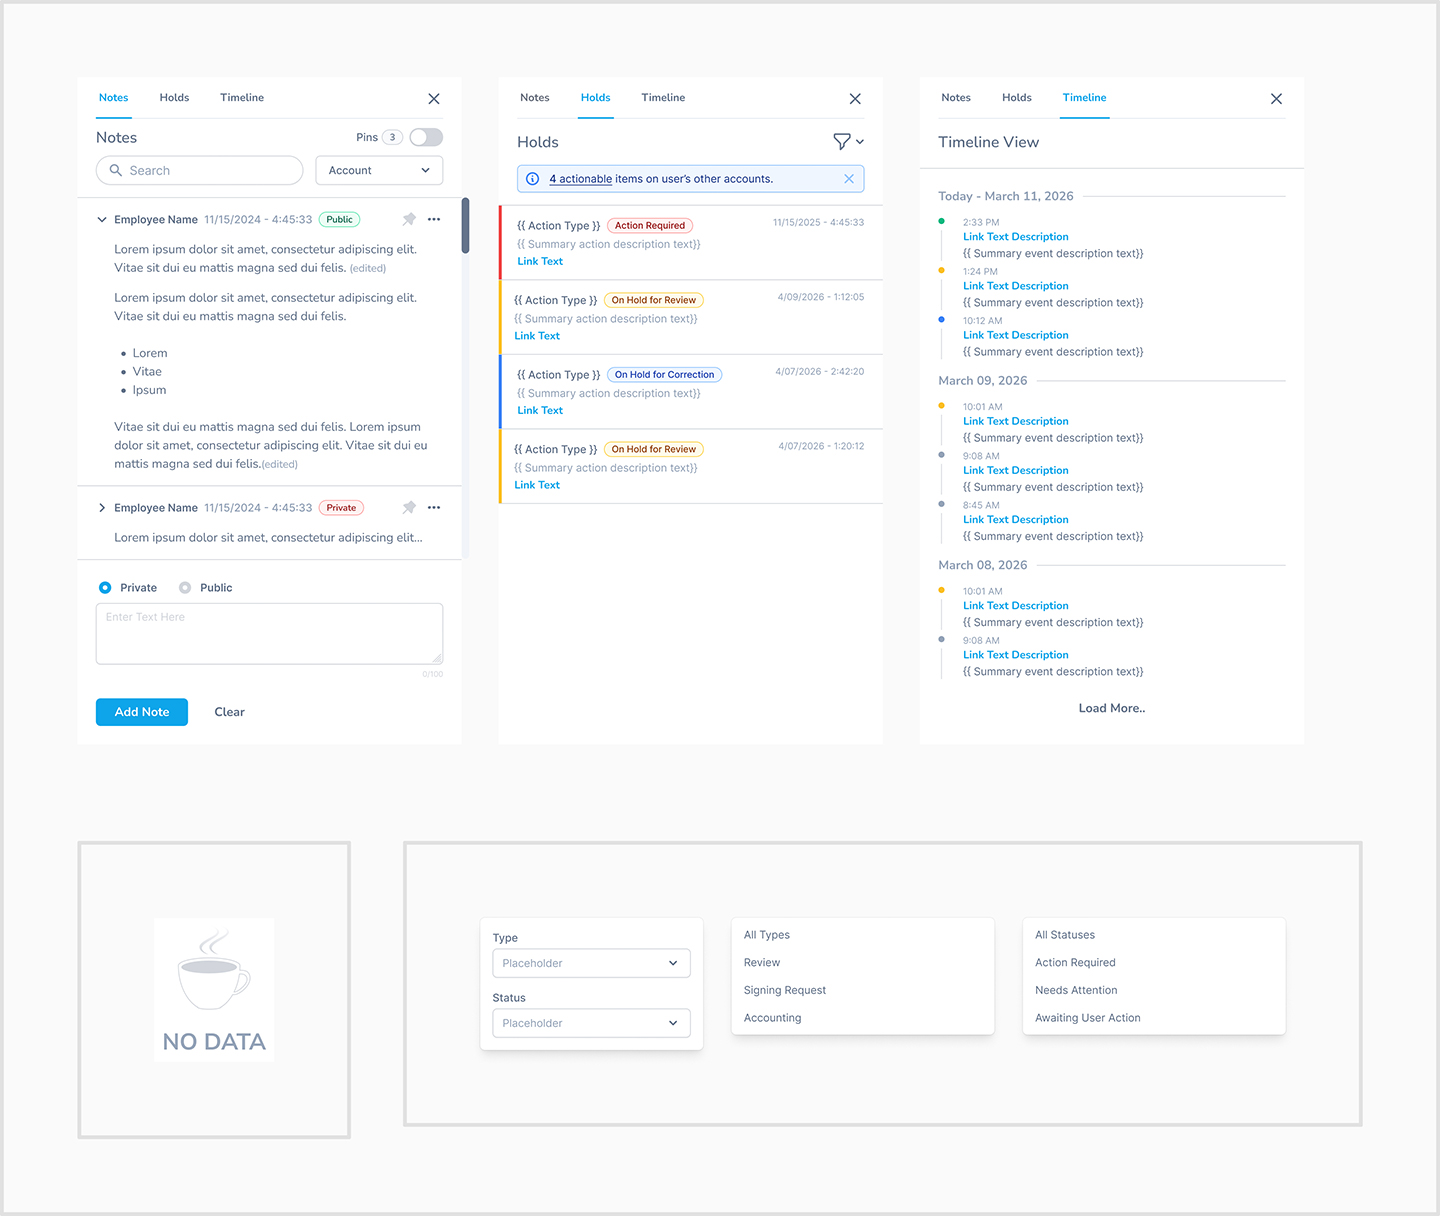
Task: Open more options on the Private note
Action: (x=434, y=507)
